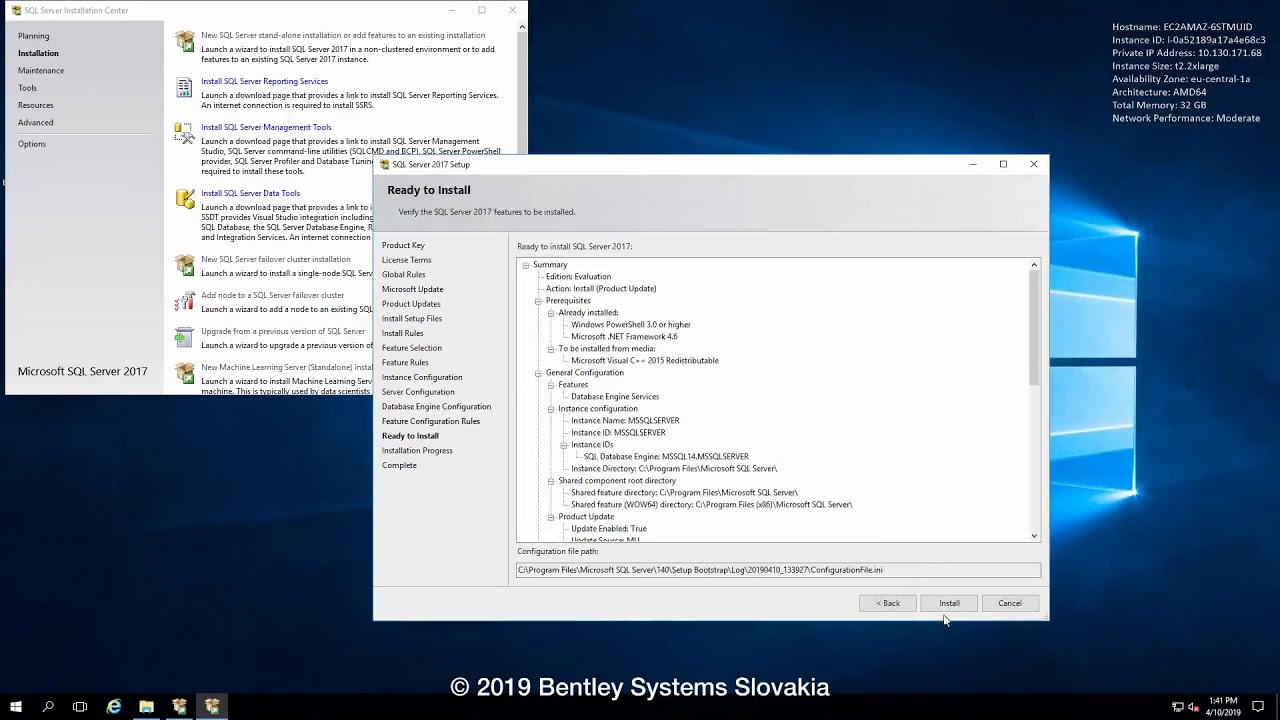Switch to SQL Server 2017 Setup taskbar icon

click(212, 707)
